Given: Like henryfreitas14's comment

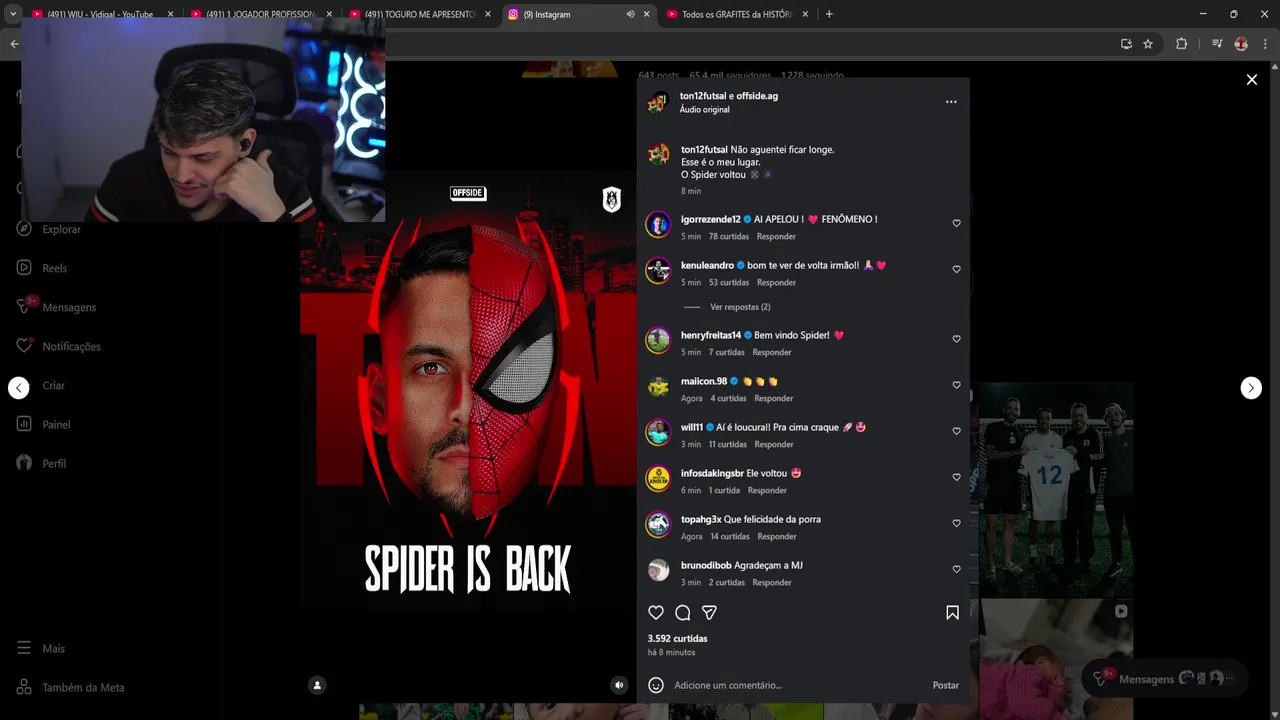Looking at the screenshot, I should [x=956, y=339].
